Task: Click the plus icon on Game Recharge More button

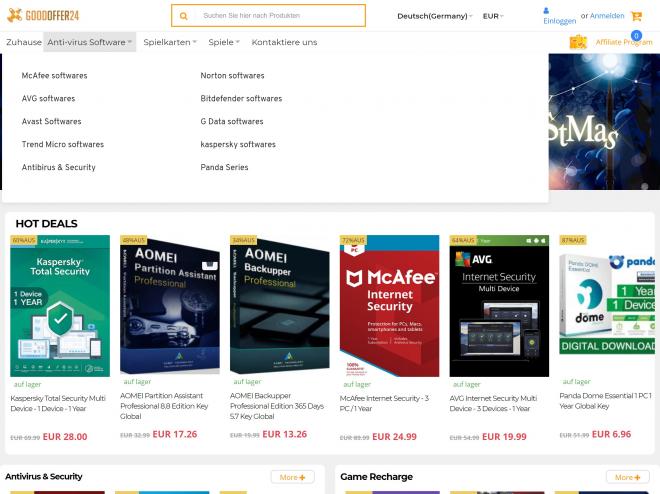Action: (637, 477)
